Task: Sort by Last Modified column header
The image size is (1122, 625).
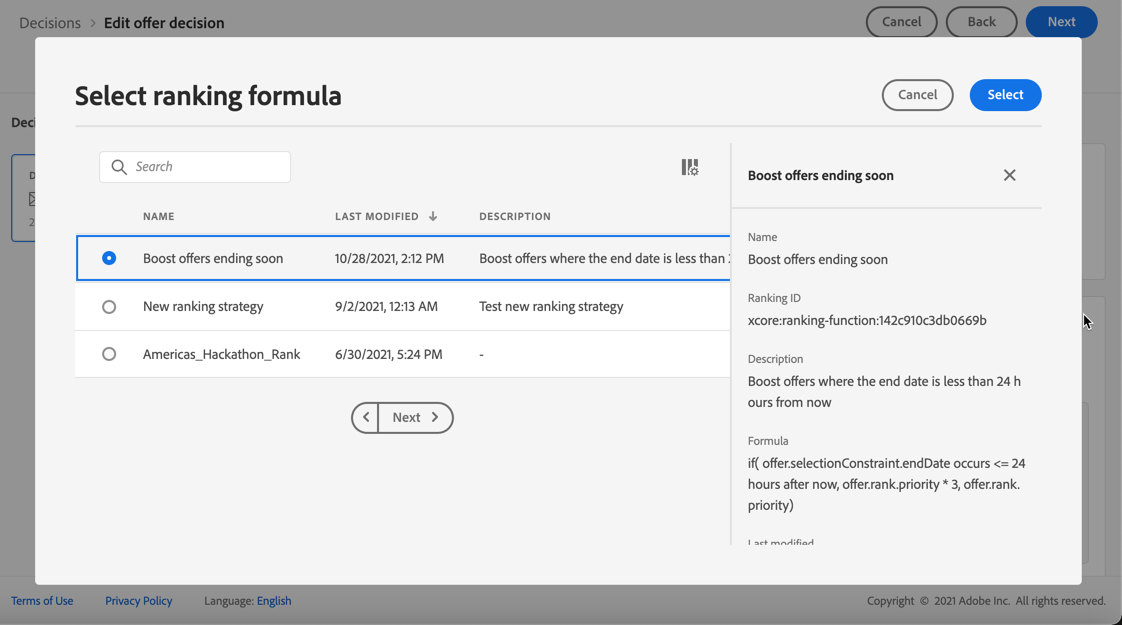Action: [376, 216]
